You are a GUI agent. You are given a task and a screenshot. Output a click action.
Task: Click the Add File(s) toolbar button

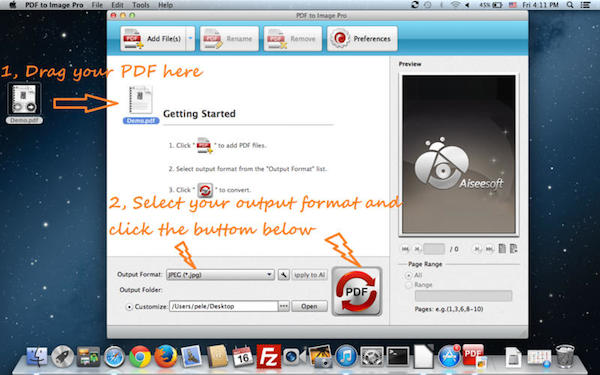[153, 39]
